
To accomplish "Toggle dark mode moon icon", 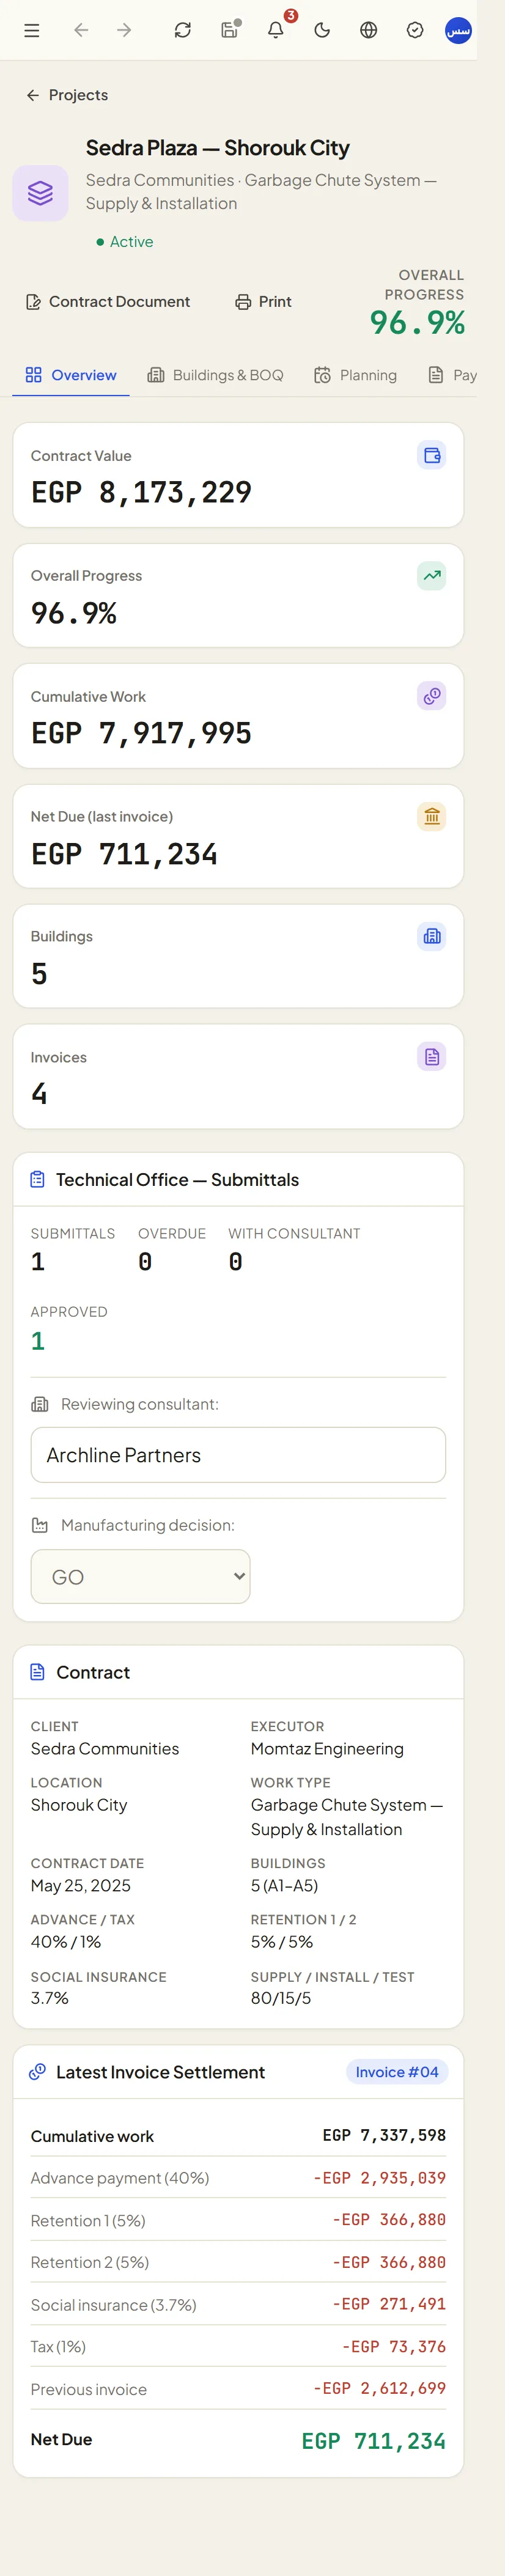I will tap(322, 30).
